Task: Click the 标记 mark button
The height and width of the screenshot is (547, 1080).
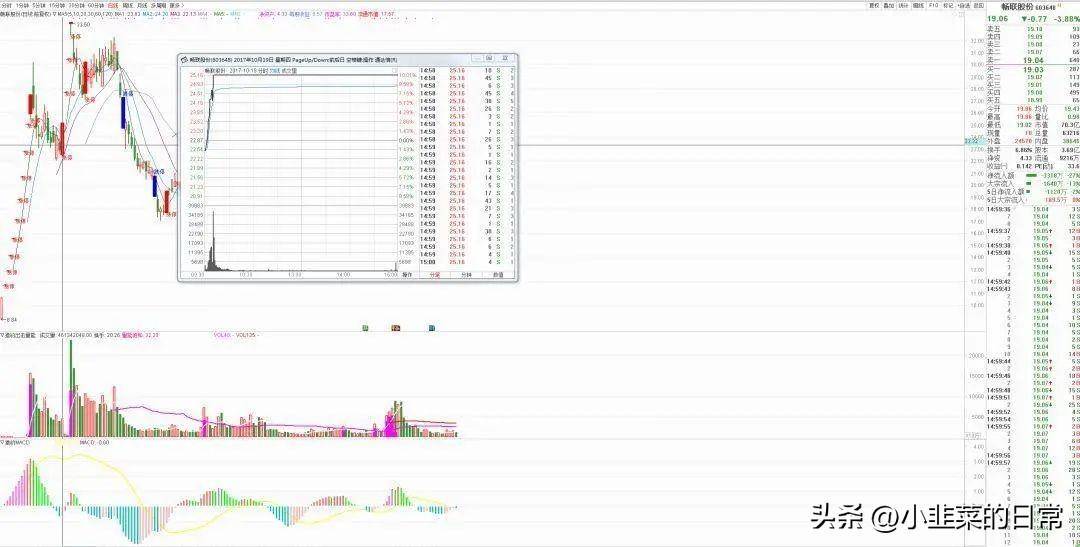Action: (948, 6)
